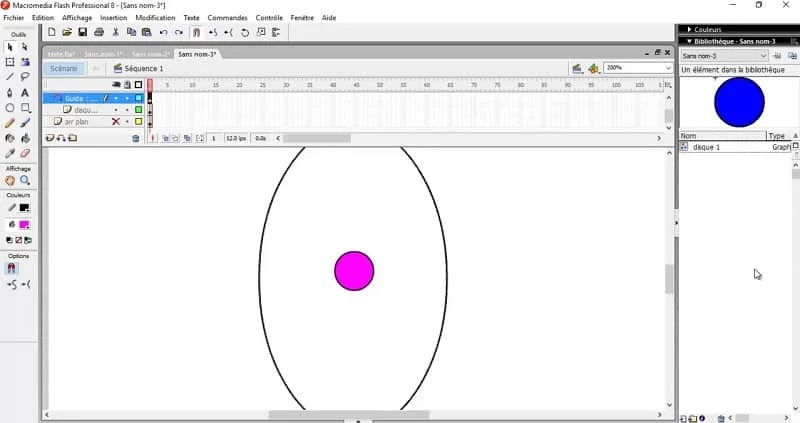800x423 pixels.
Task: Click the Scénario button
Action: pyautogui.click(x=63, y=69)
